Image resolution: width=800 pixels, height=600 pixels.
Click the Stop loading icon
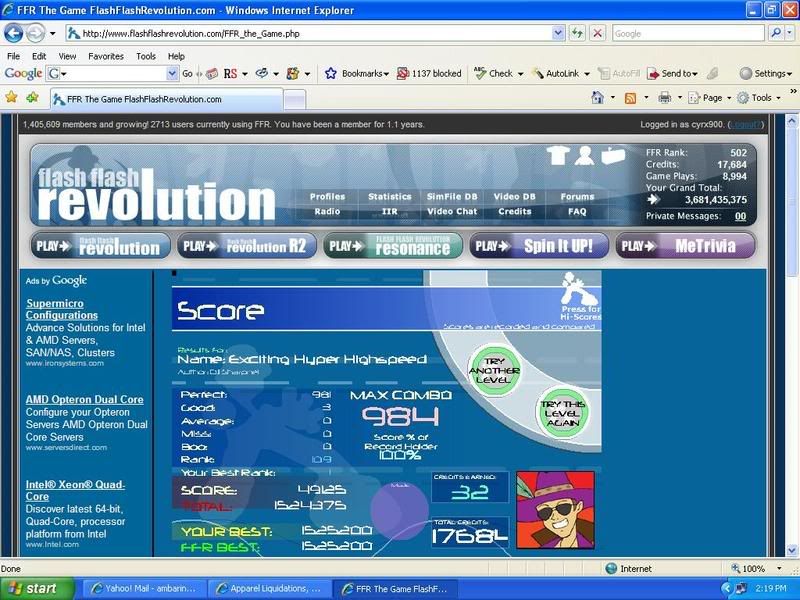tap(597, 33)
